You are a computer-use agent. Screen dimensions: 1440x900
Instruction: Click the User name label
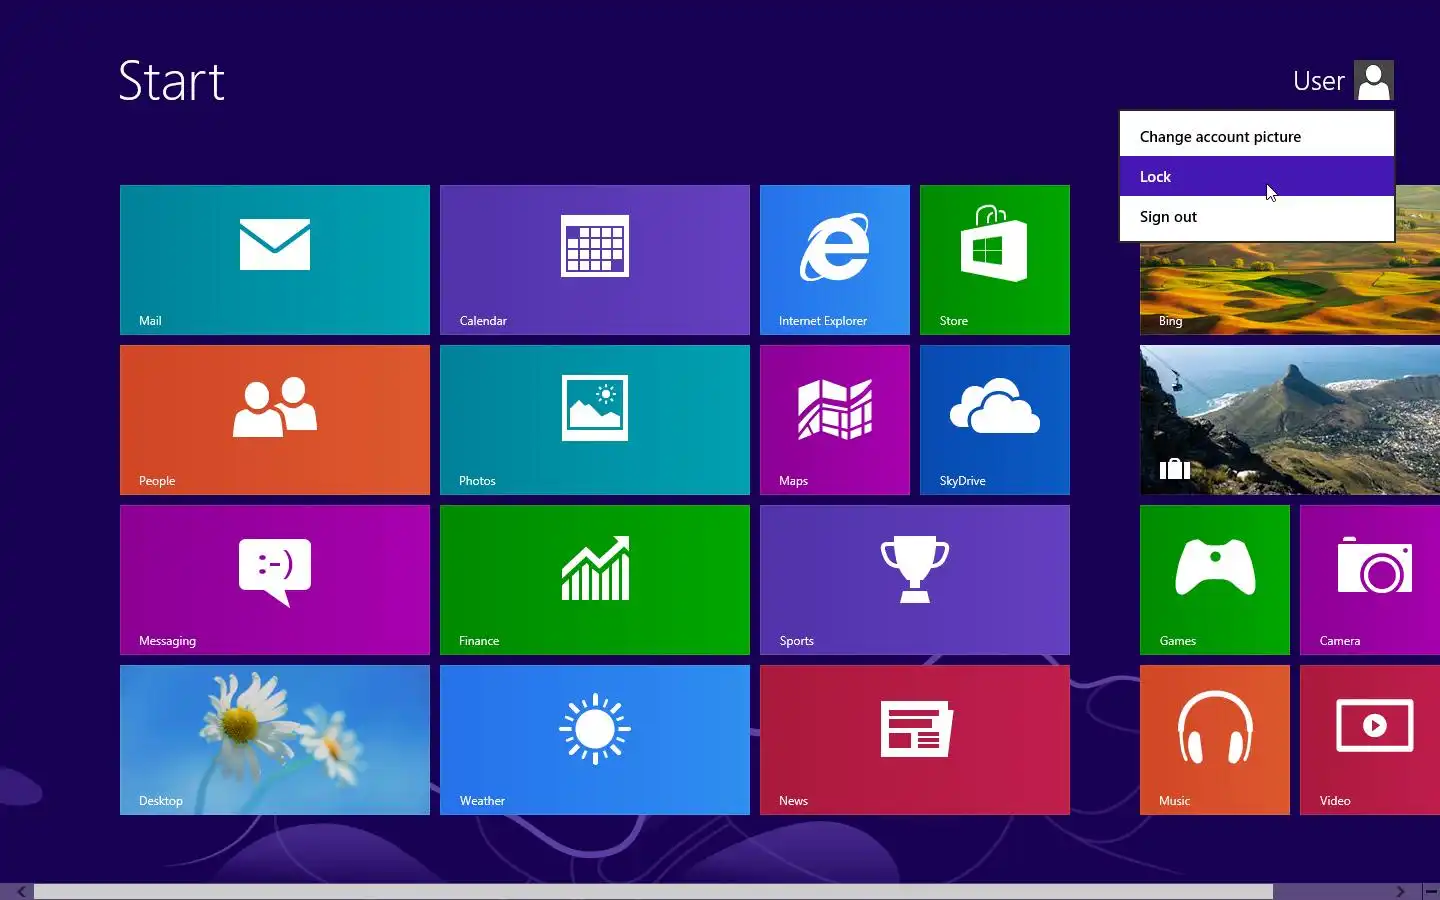click(1318, 81)
